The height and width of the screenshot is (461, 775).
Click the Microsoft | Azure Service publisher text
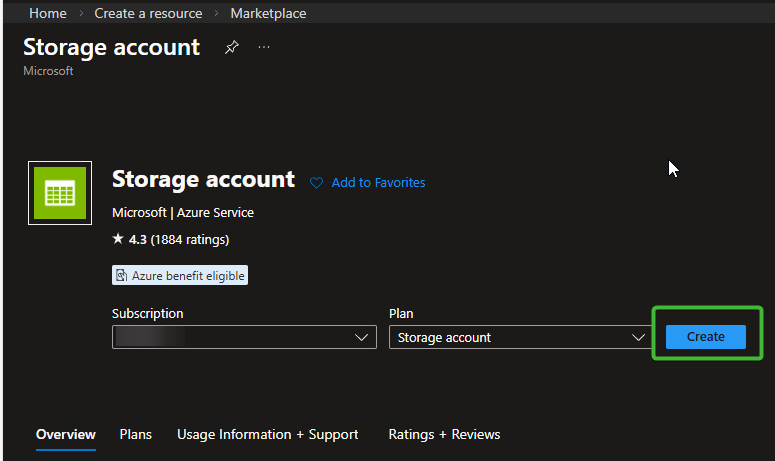(x=183, y=213)
